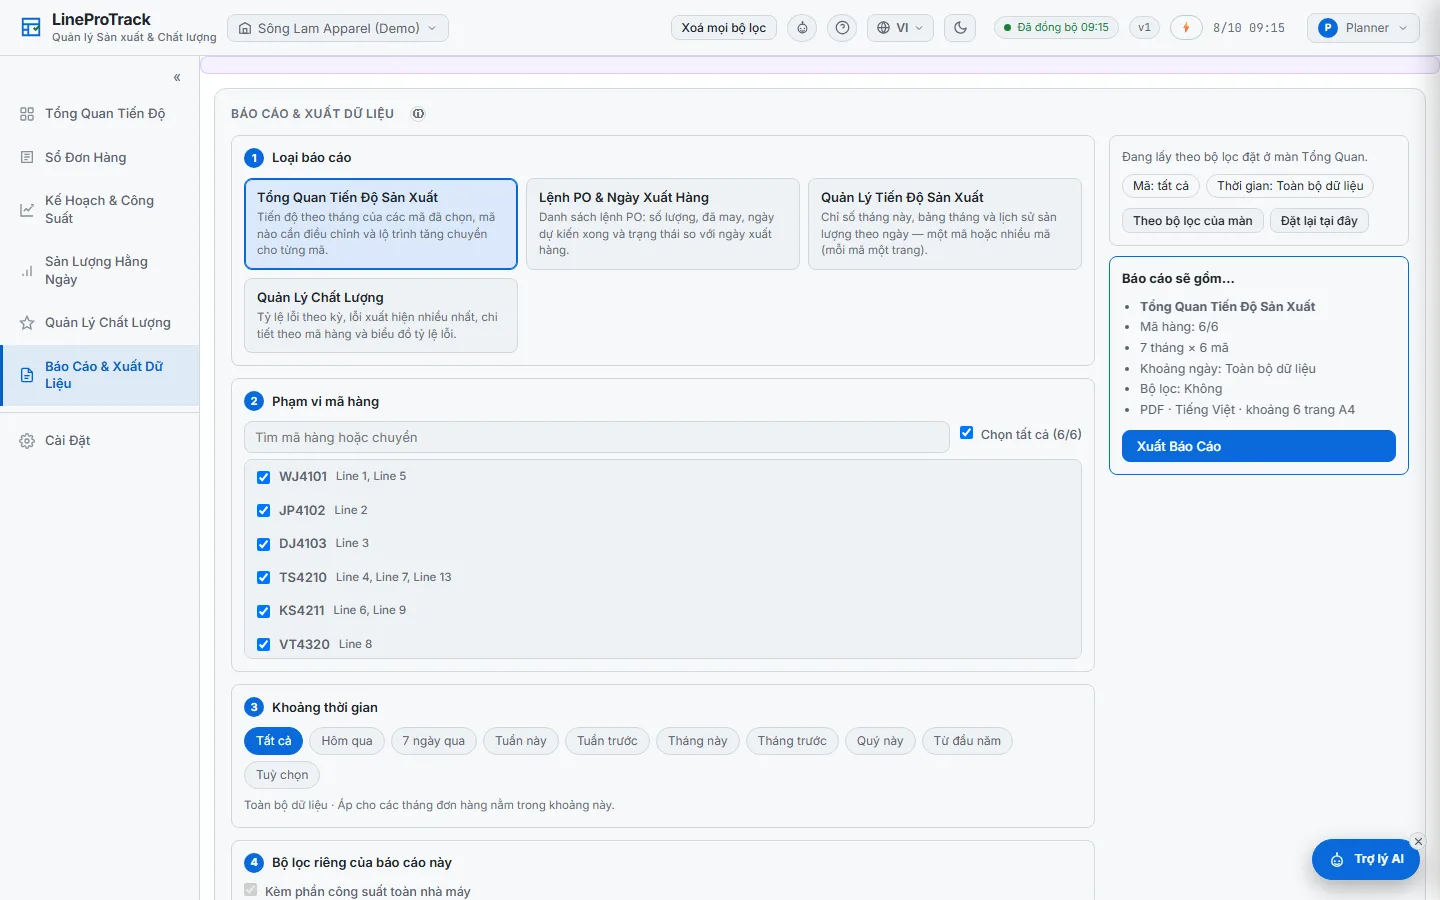The height and width of the screenshot is (900, 1440).
Task: Select the Lệnh PO & Ngày Xuất Hàng report type
Action: click(663, 224)
